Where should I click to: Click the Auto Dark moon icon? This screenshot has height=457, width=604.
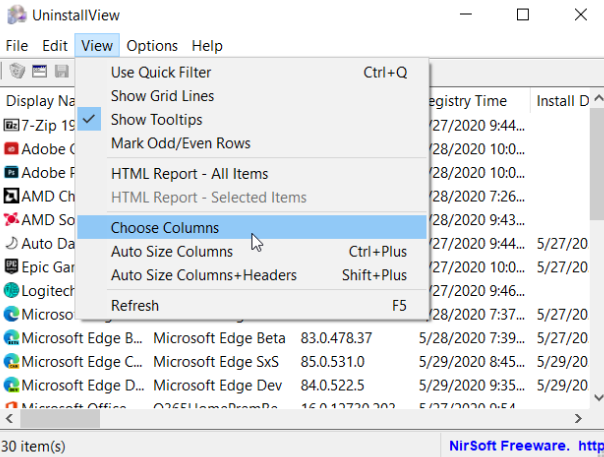pyautogui.click(x=11, y=243)
